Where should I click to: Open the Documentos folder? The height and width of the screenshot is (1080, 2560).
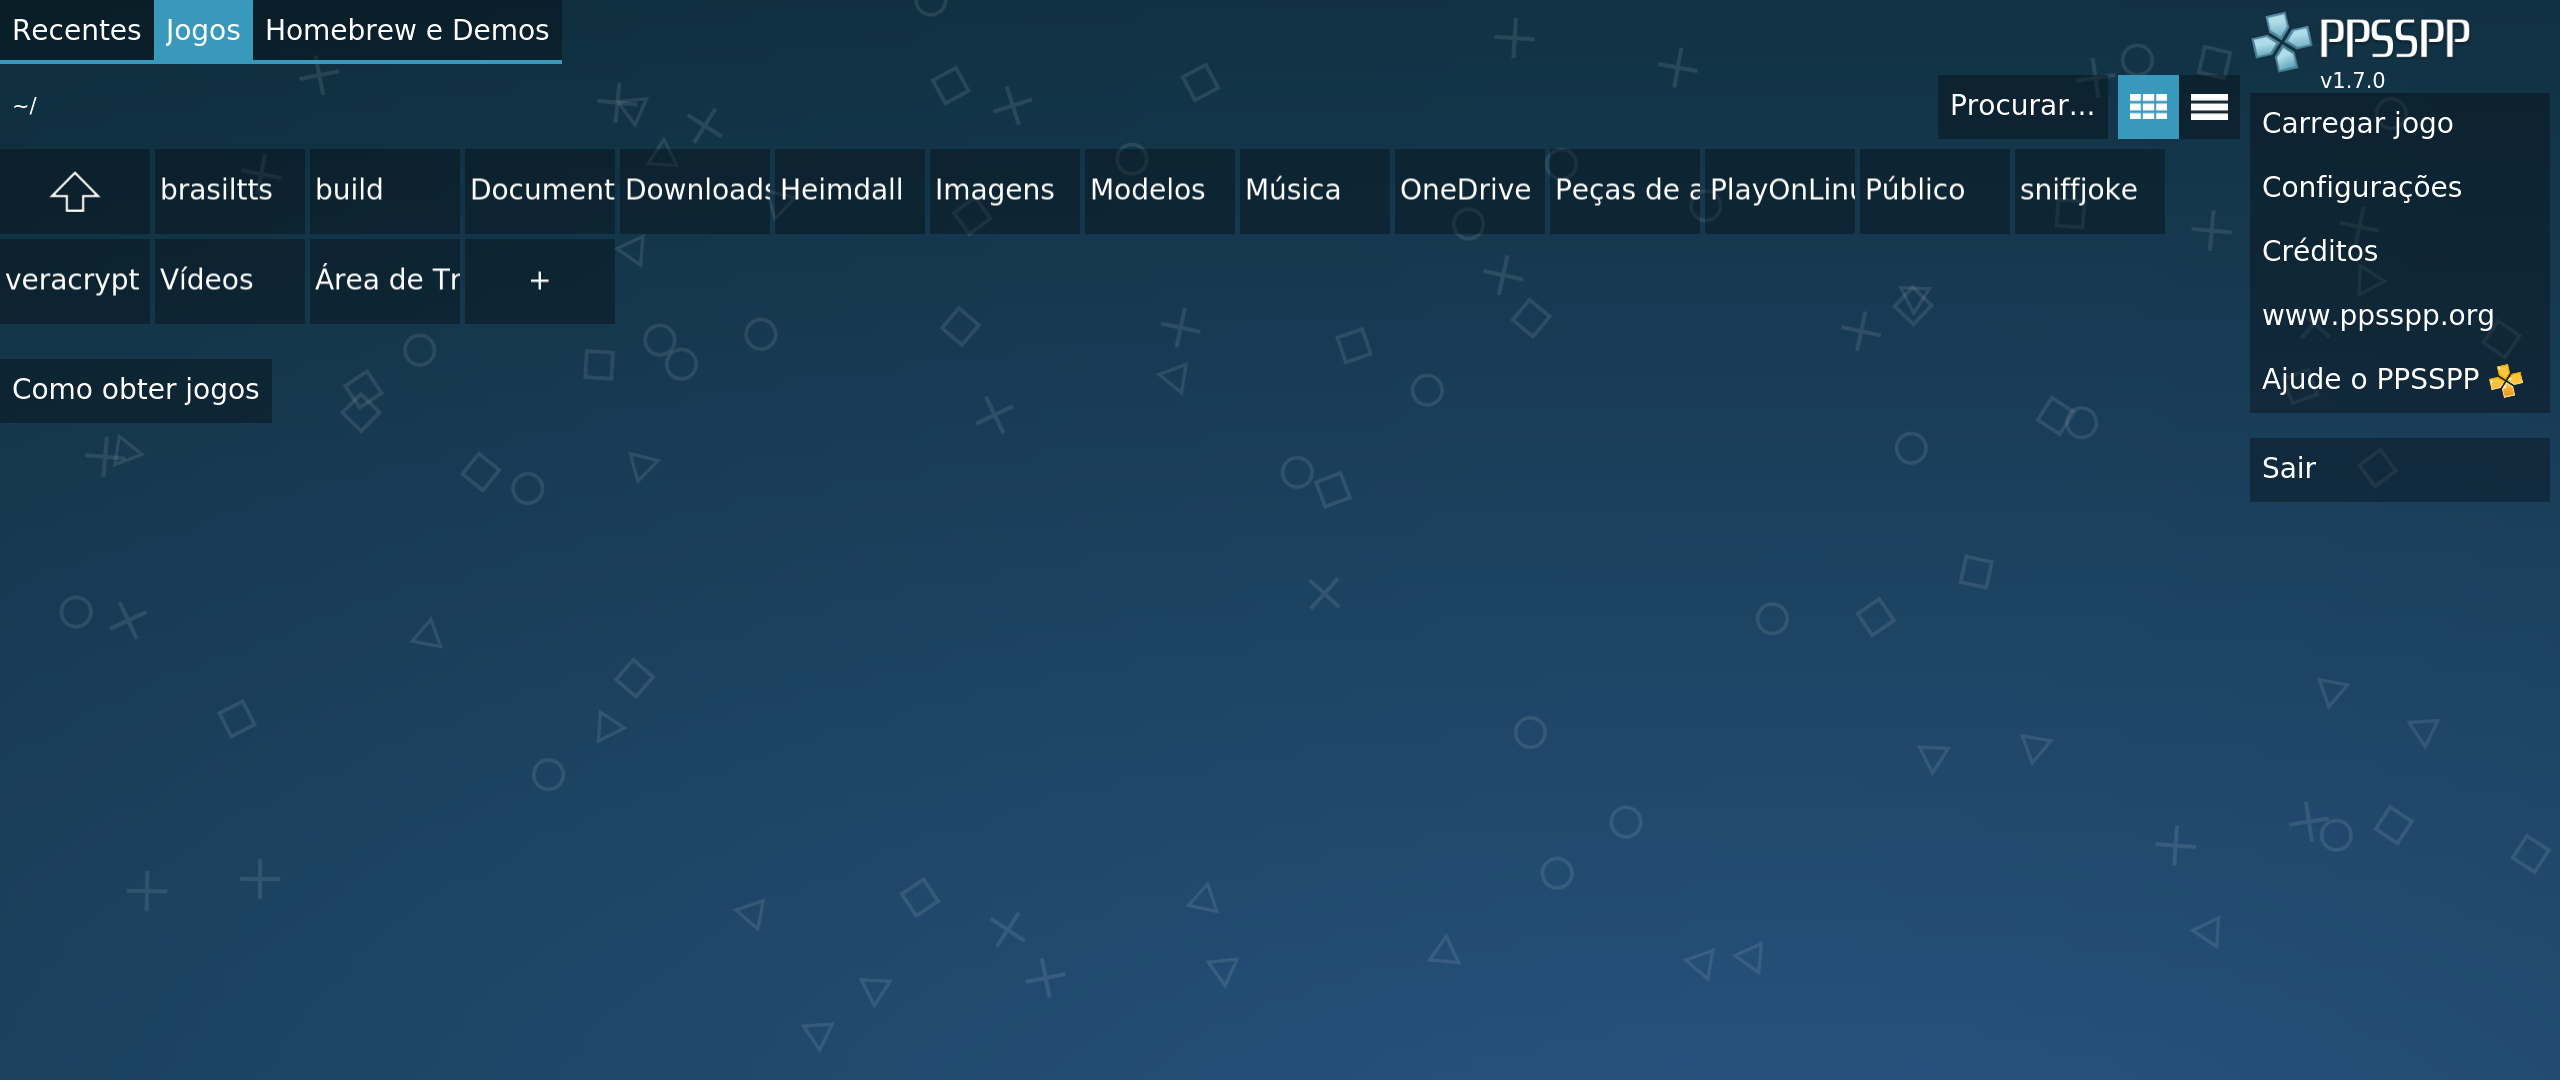pos(540,191)
